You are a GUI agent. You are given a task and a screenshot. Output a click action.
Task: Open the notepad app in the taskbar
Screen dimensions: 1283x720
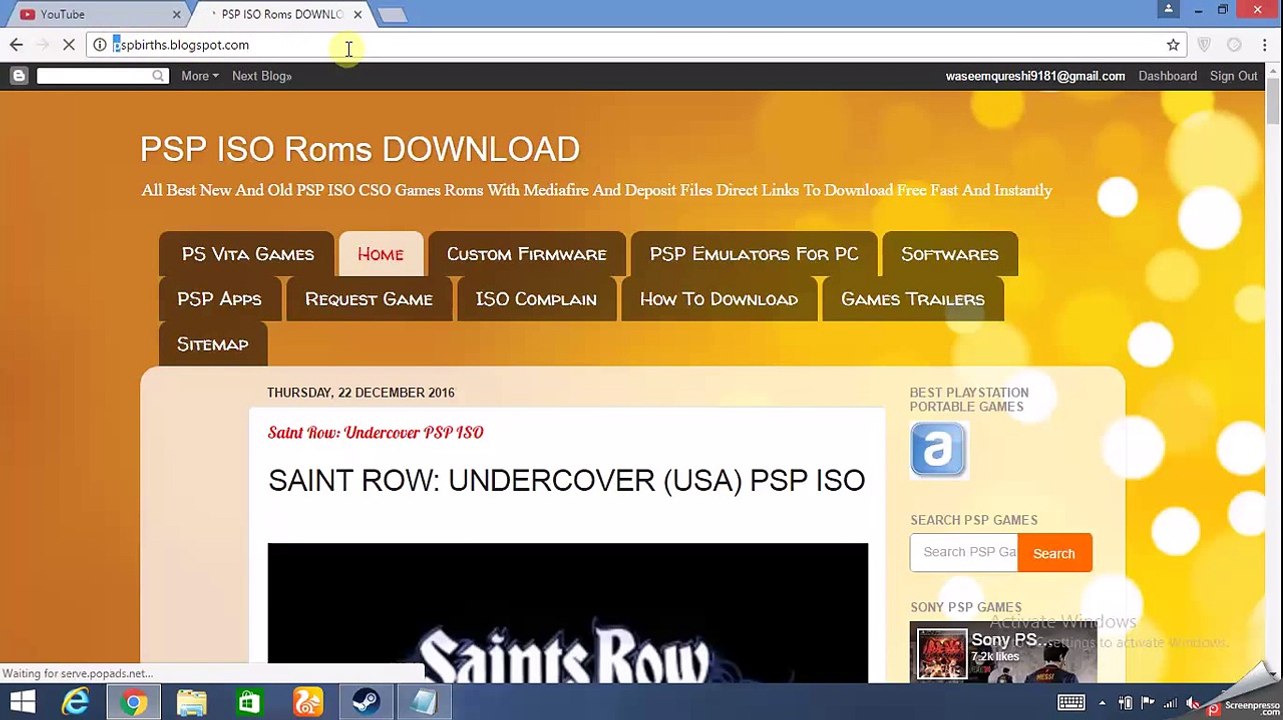pyautogui.click(x=424, y=702)
